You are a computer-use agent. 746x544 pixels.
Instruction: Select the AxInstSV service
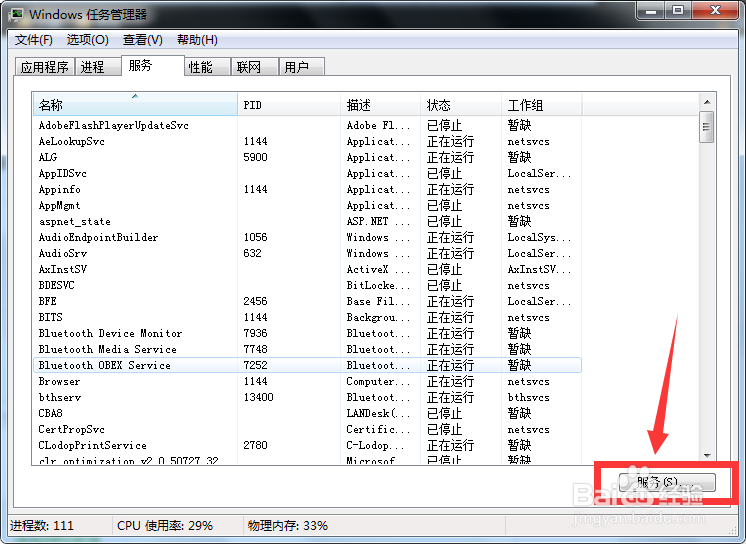click(307, 269)
